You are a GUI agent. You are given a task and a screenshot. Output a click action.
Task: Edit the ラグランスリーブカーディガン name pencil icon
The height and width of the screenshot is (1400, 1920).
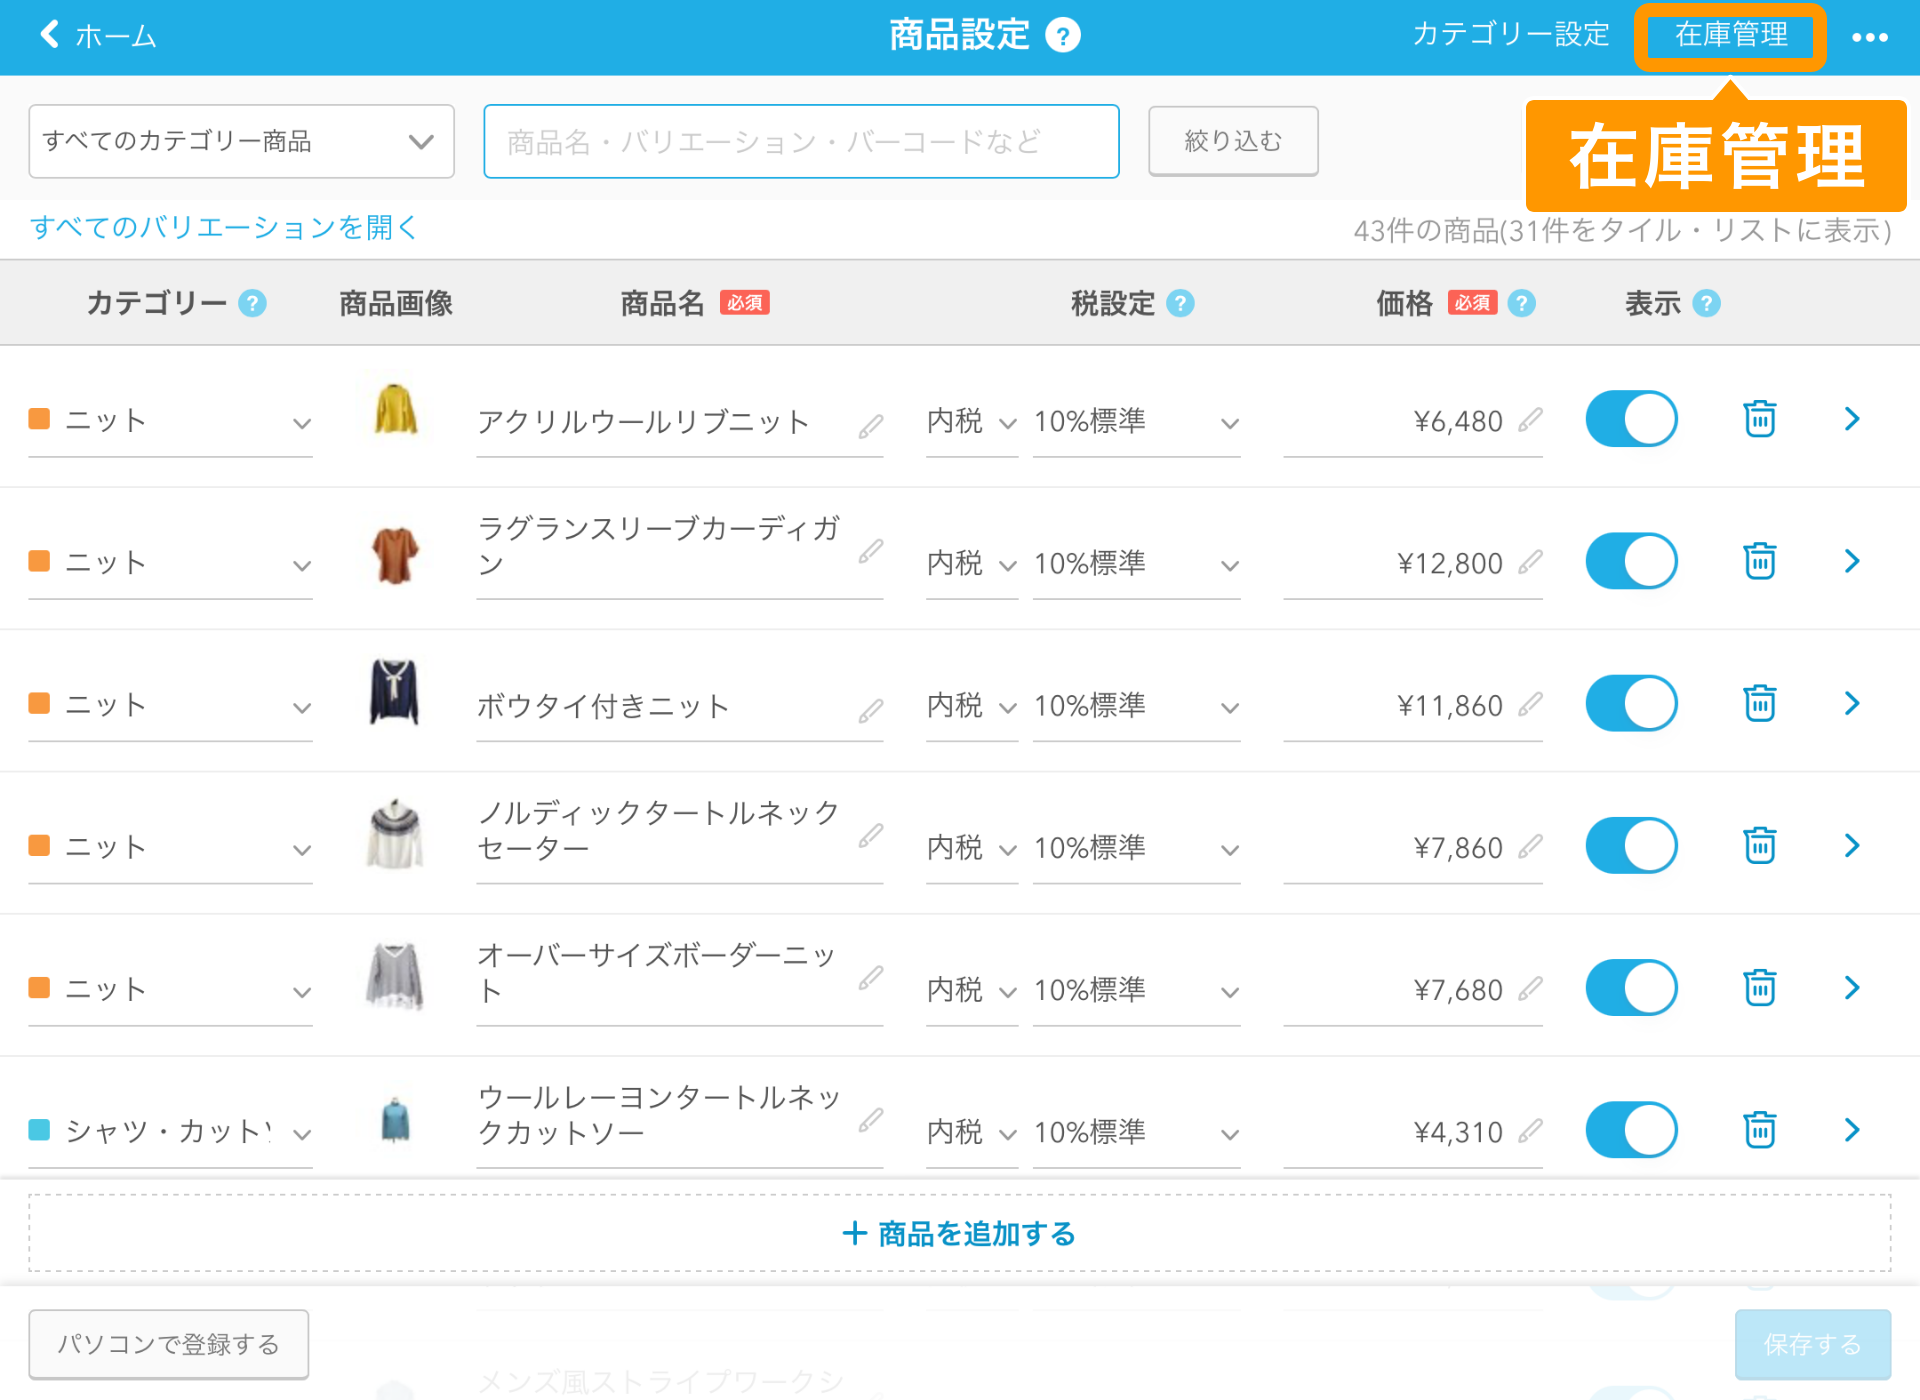click(870, 551)
